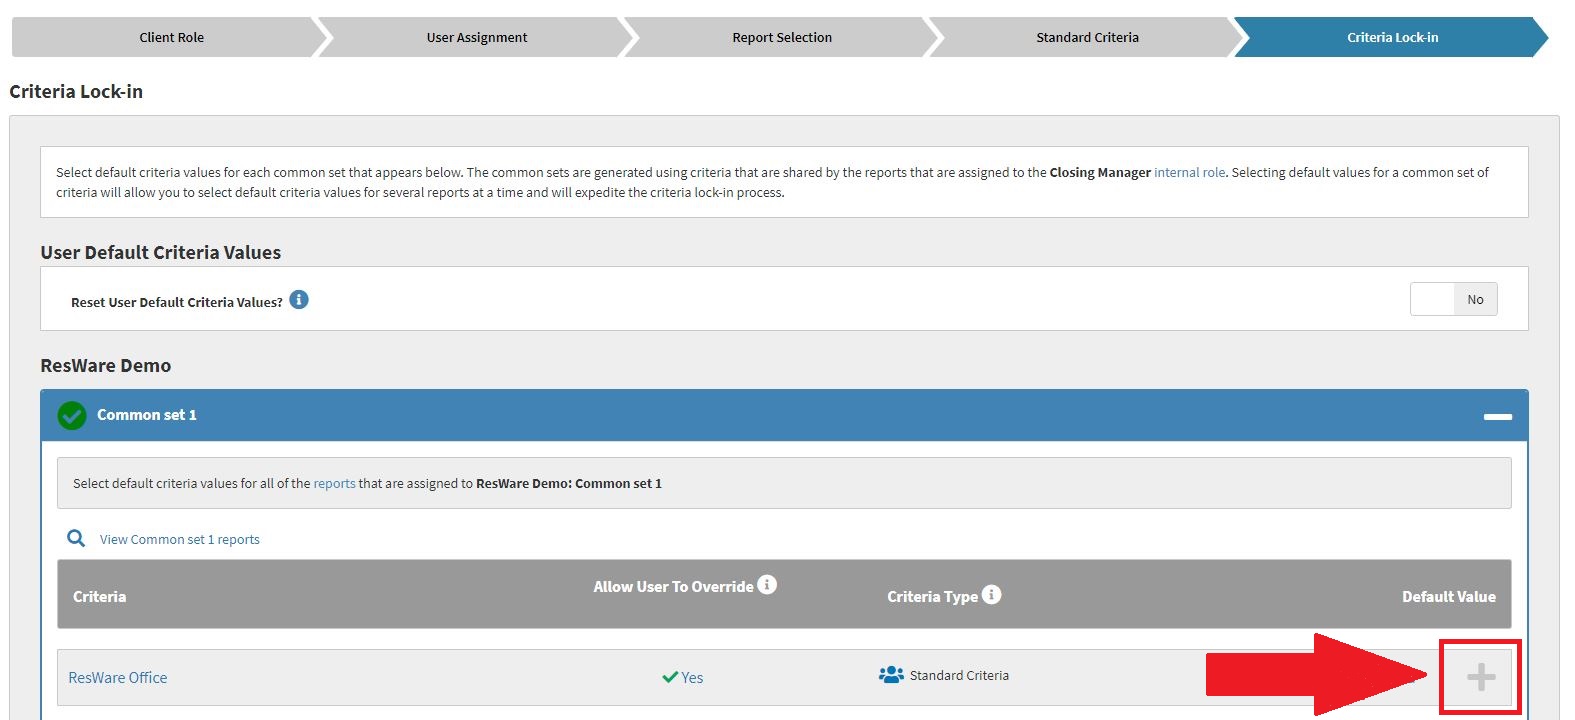Add a default value with the plus icon
1575x720 pixels.
click(1480, 677)
